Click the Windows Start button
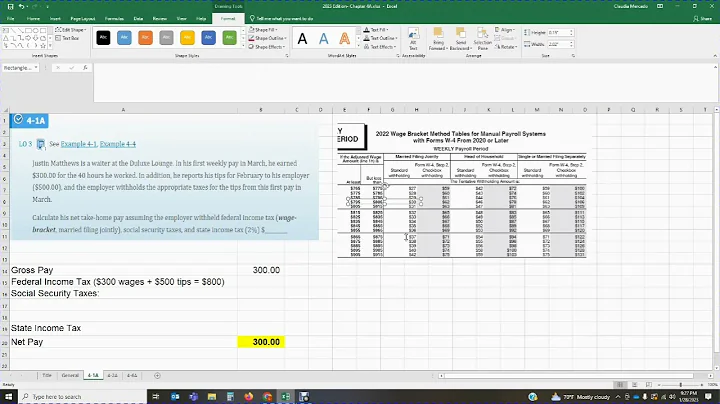720x404 pixels. (9, 397)
